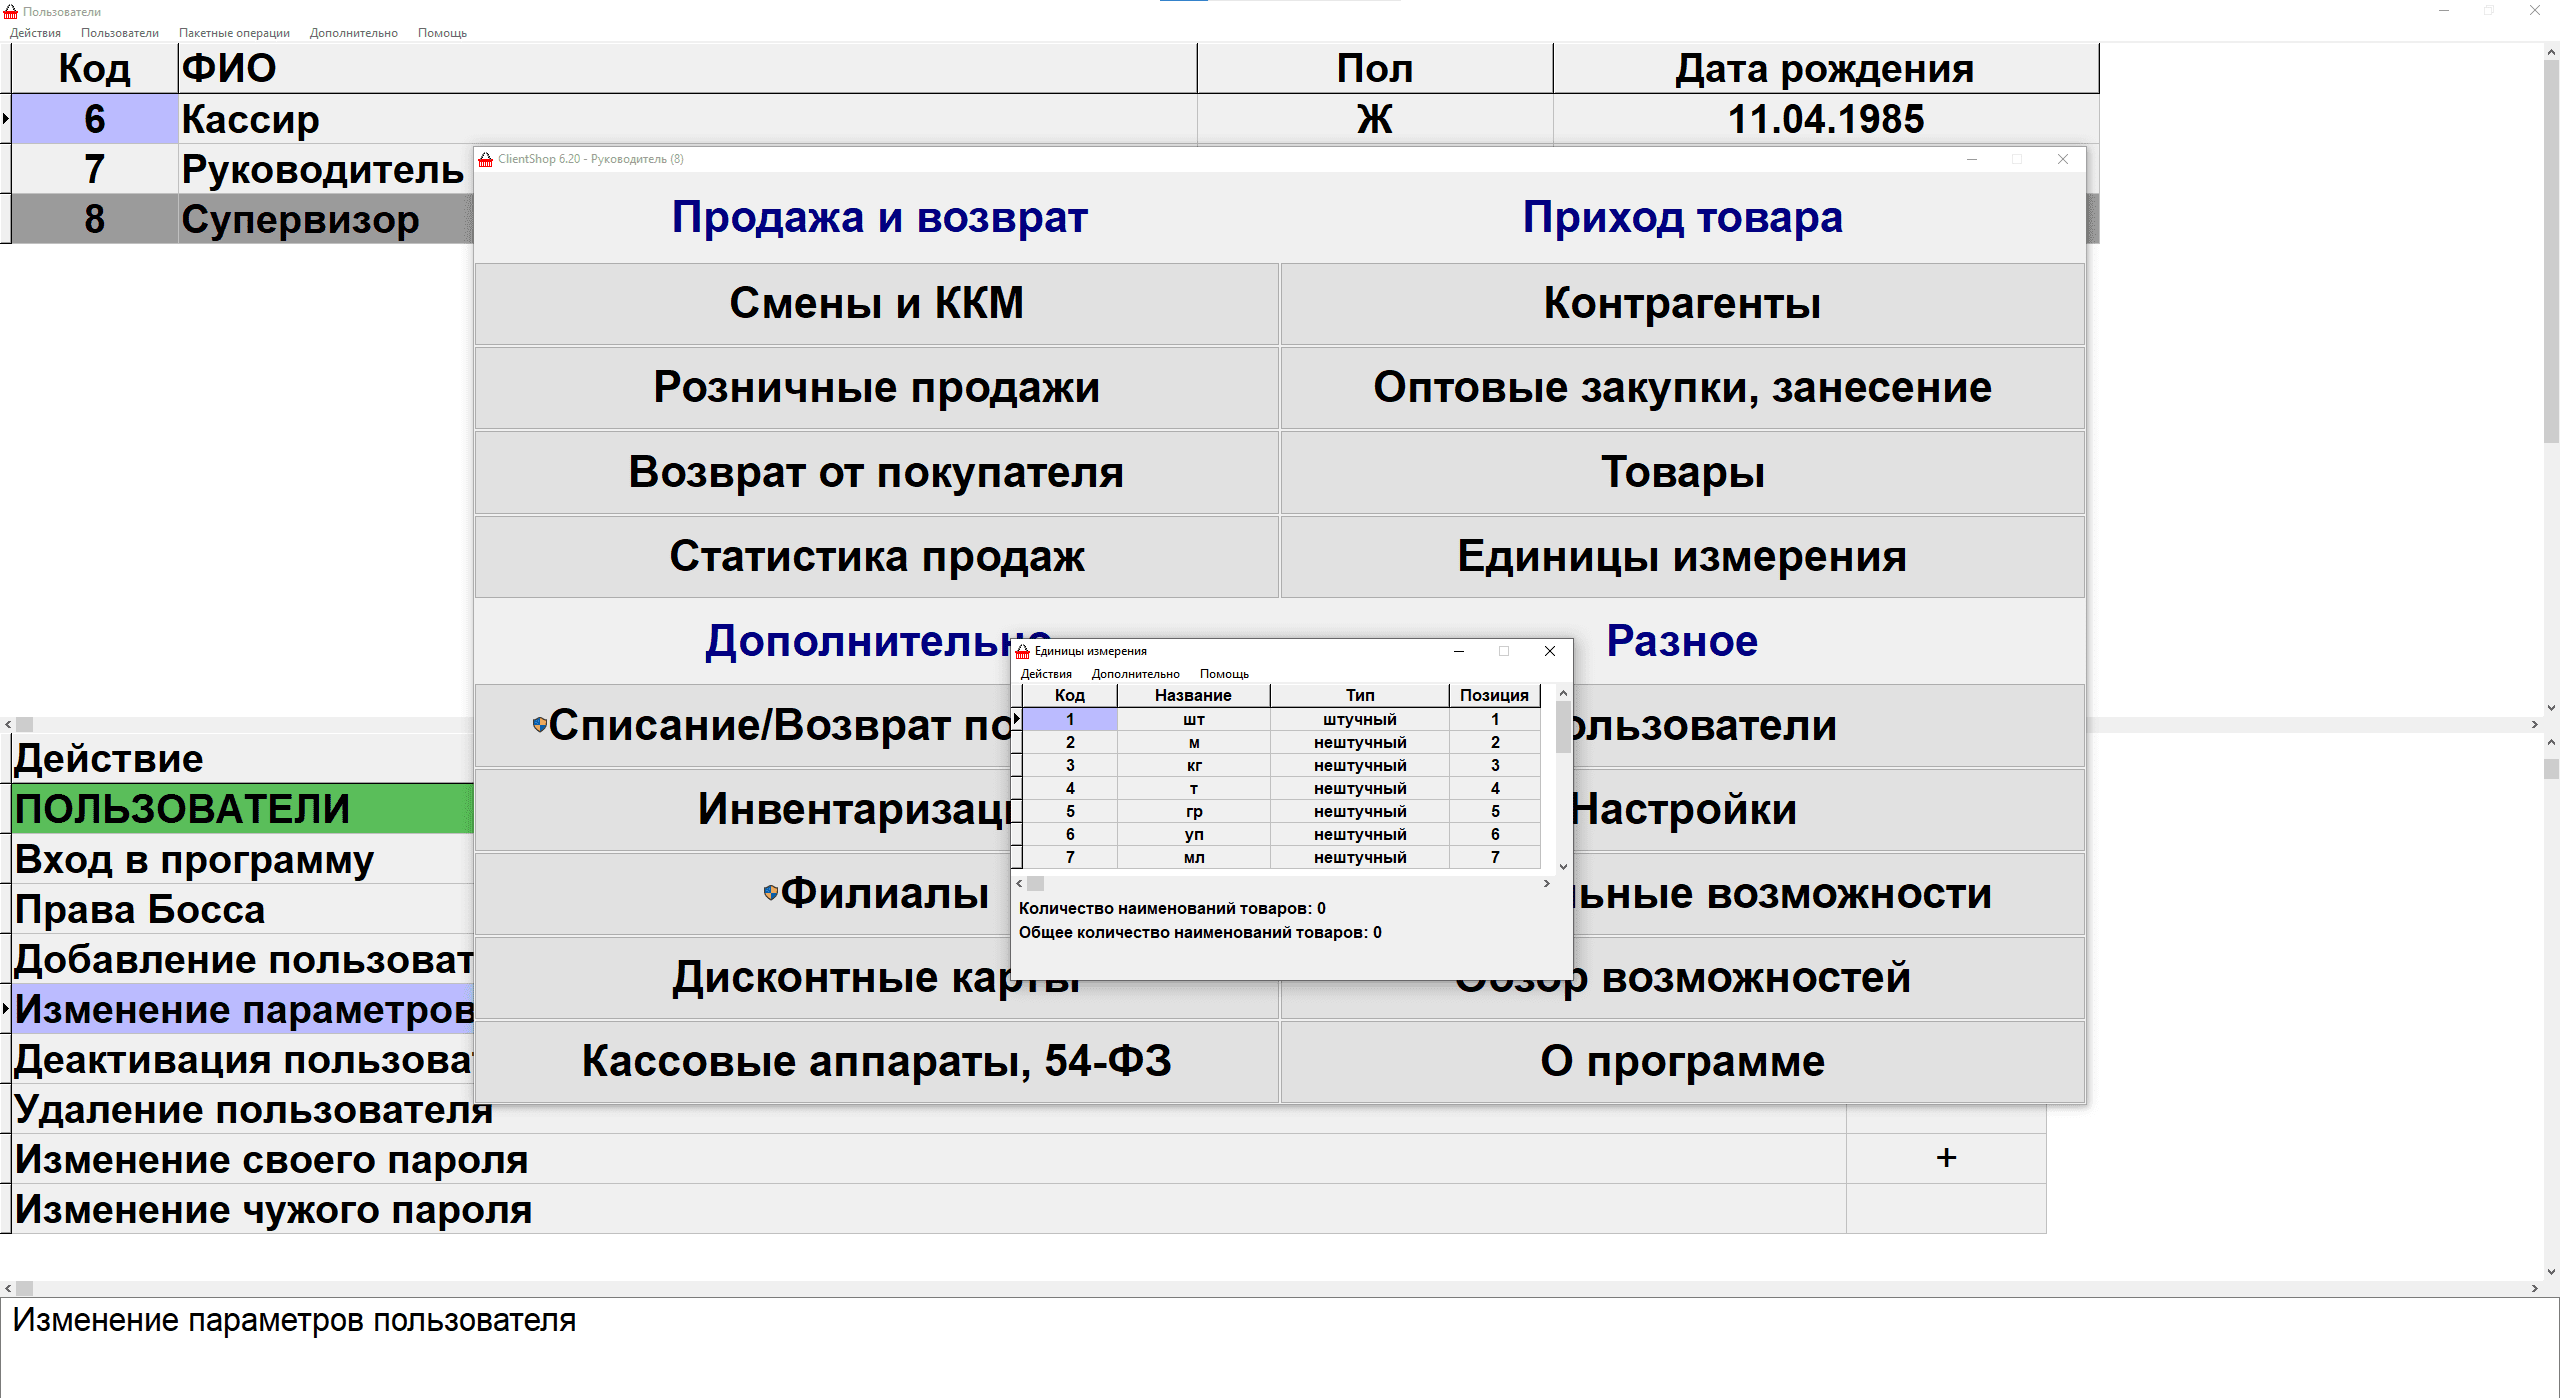Open Помощь menu of Пользователи window

(x=442, y=33)
